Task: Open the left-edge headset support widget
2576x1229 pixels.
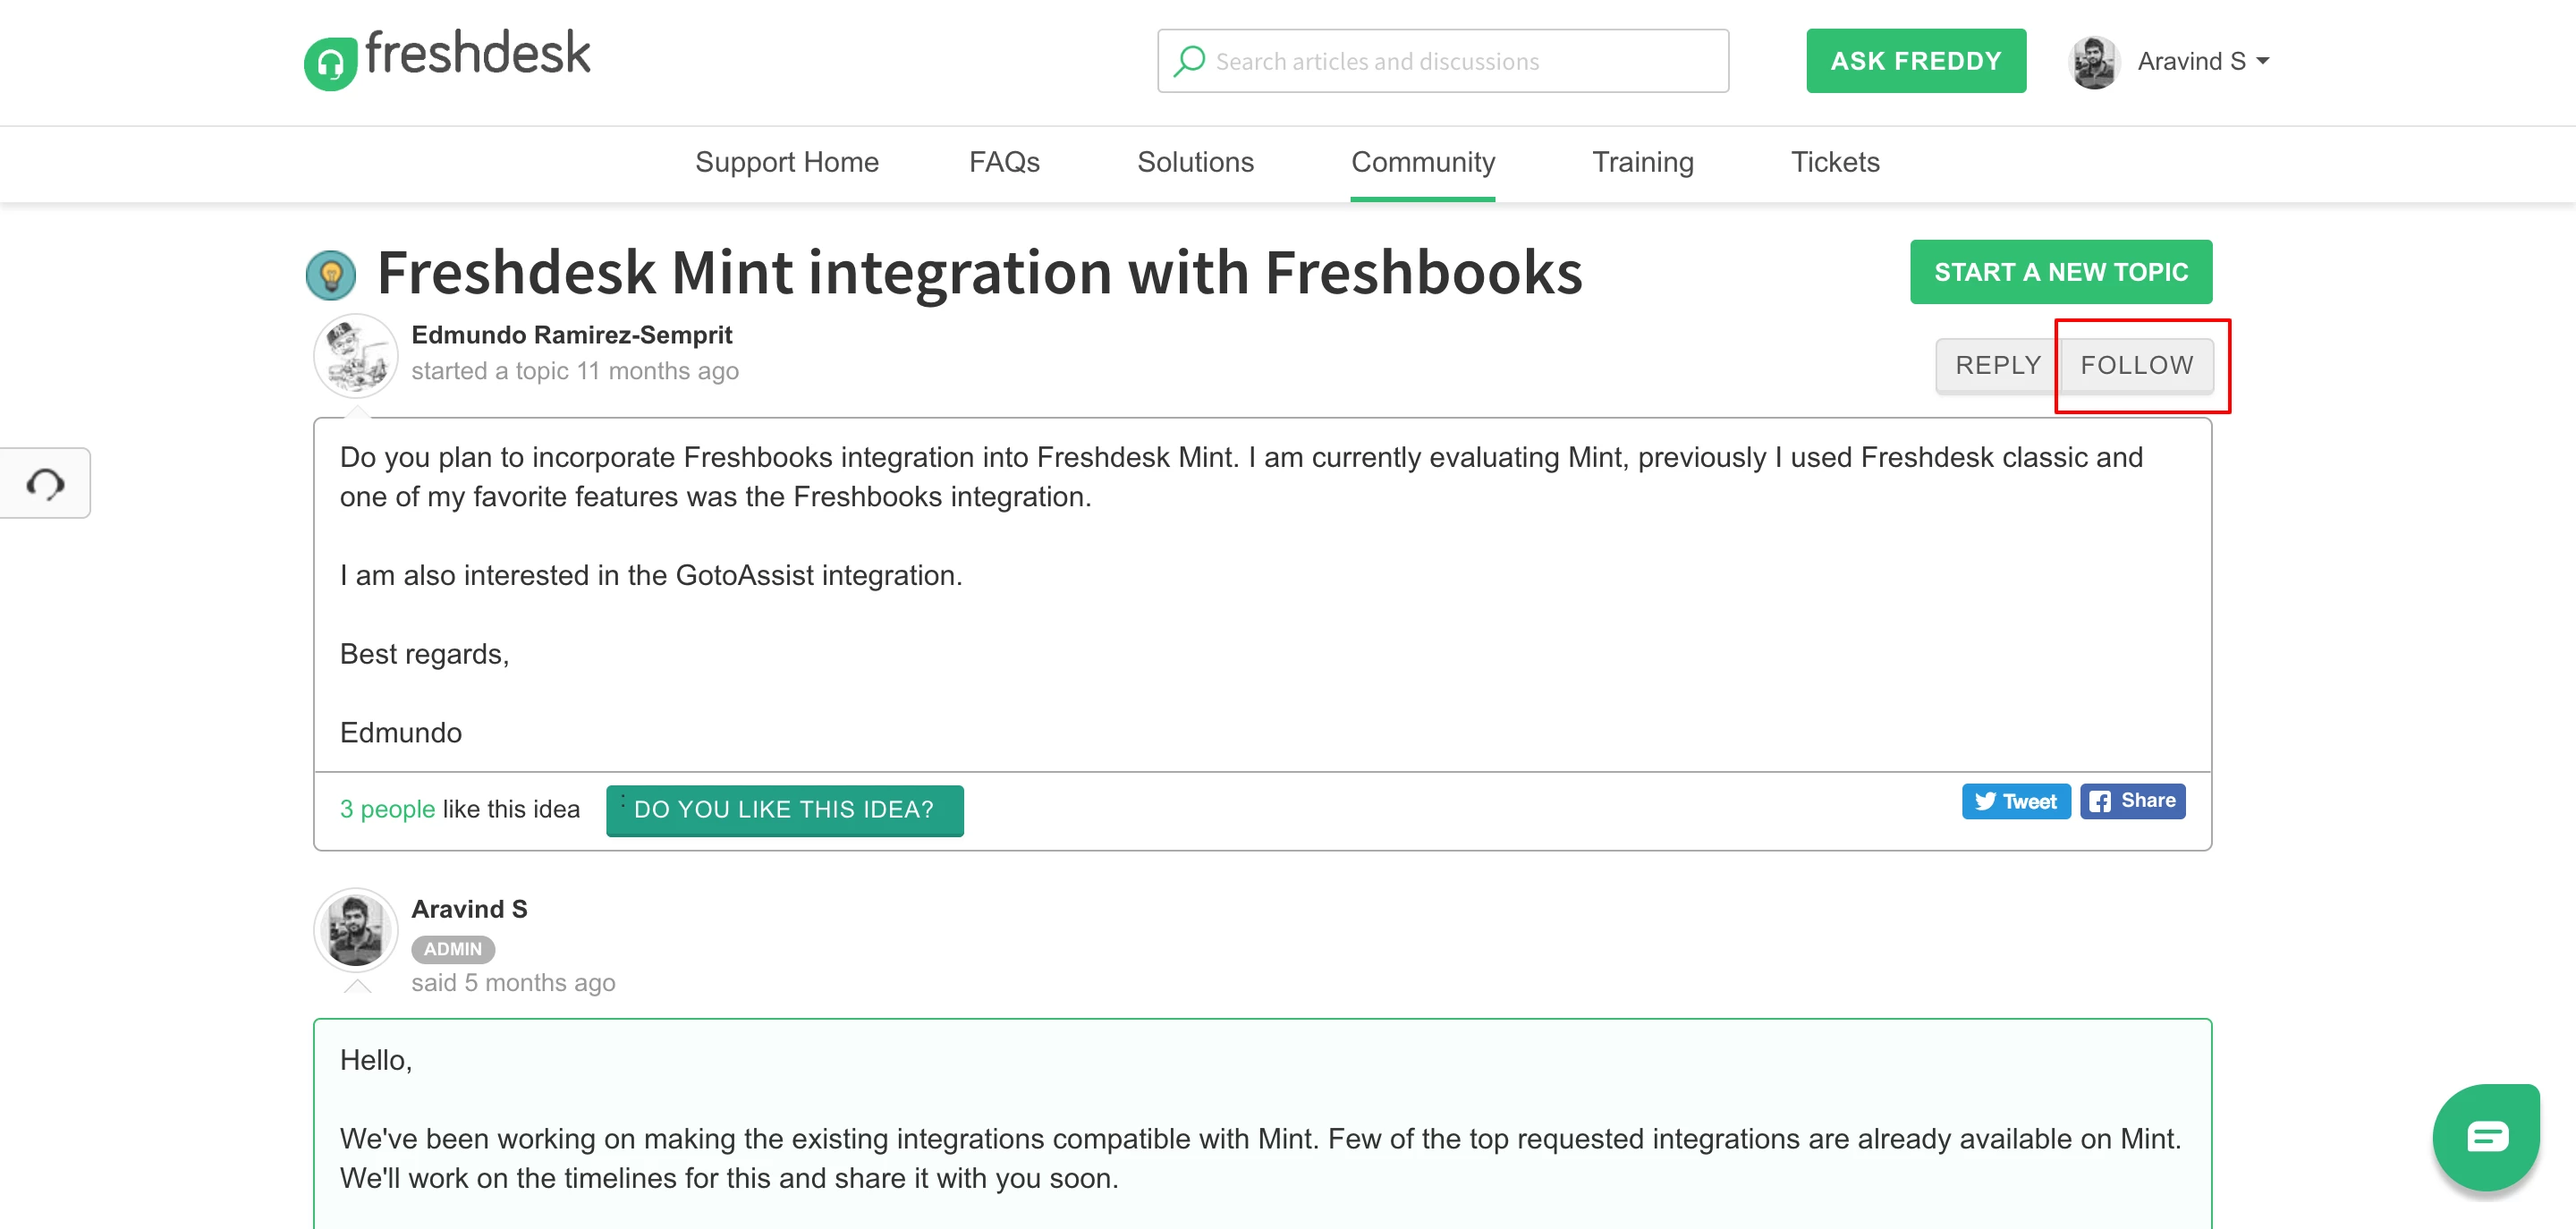Action: (45, 484)
